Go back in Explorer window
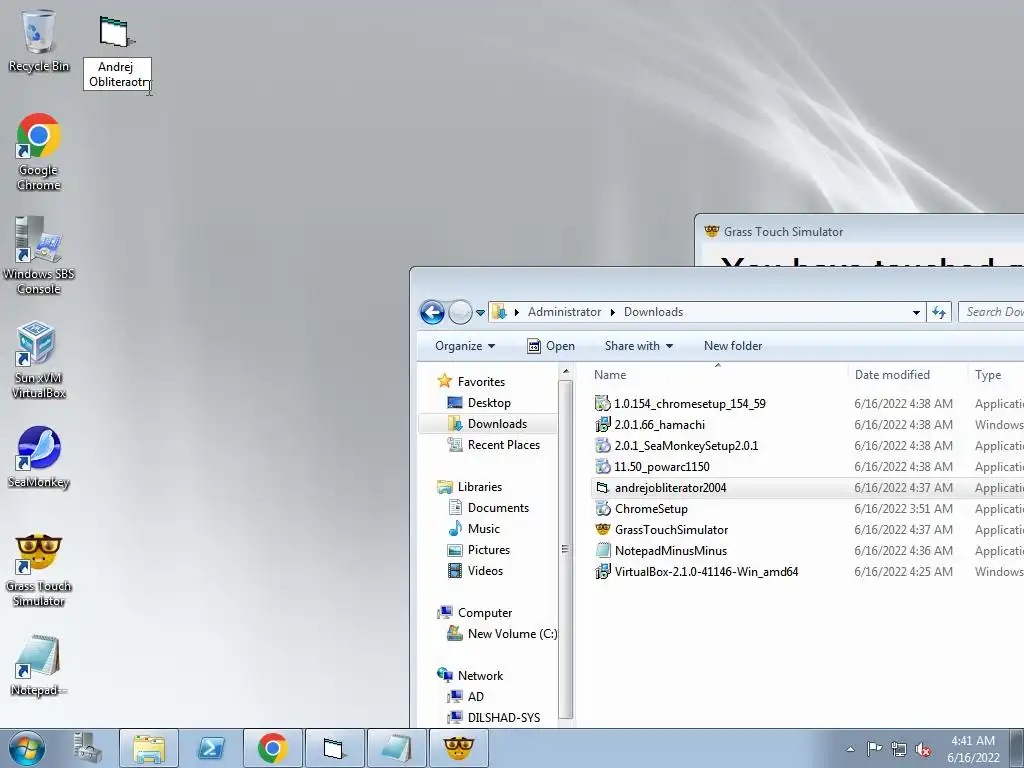1024x768 pixels. pyautogui.click(x=432, y=312)
